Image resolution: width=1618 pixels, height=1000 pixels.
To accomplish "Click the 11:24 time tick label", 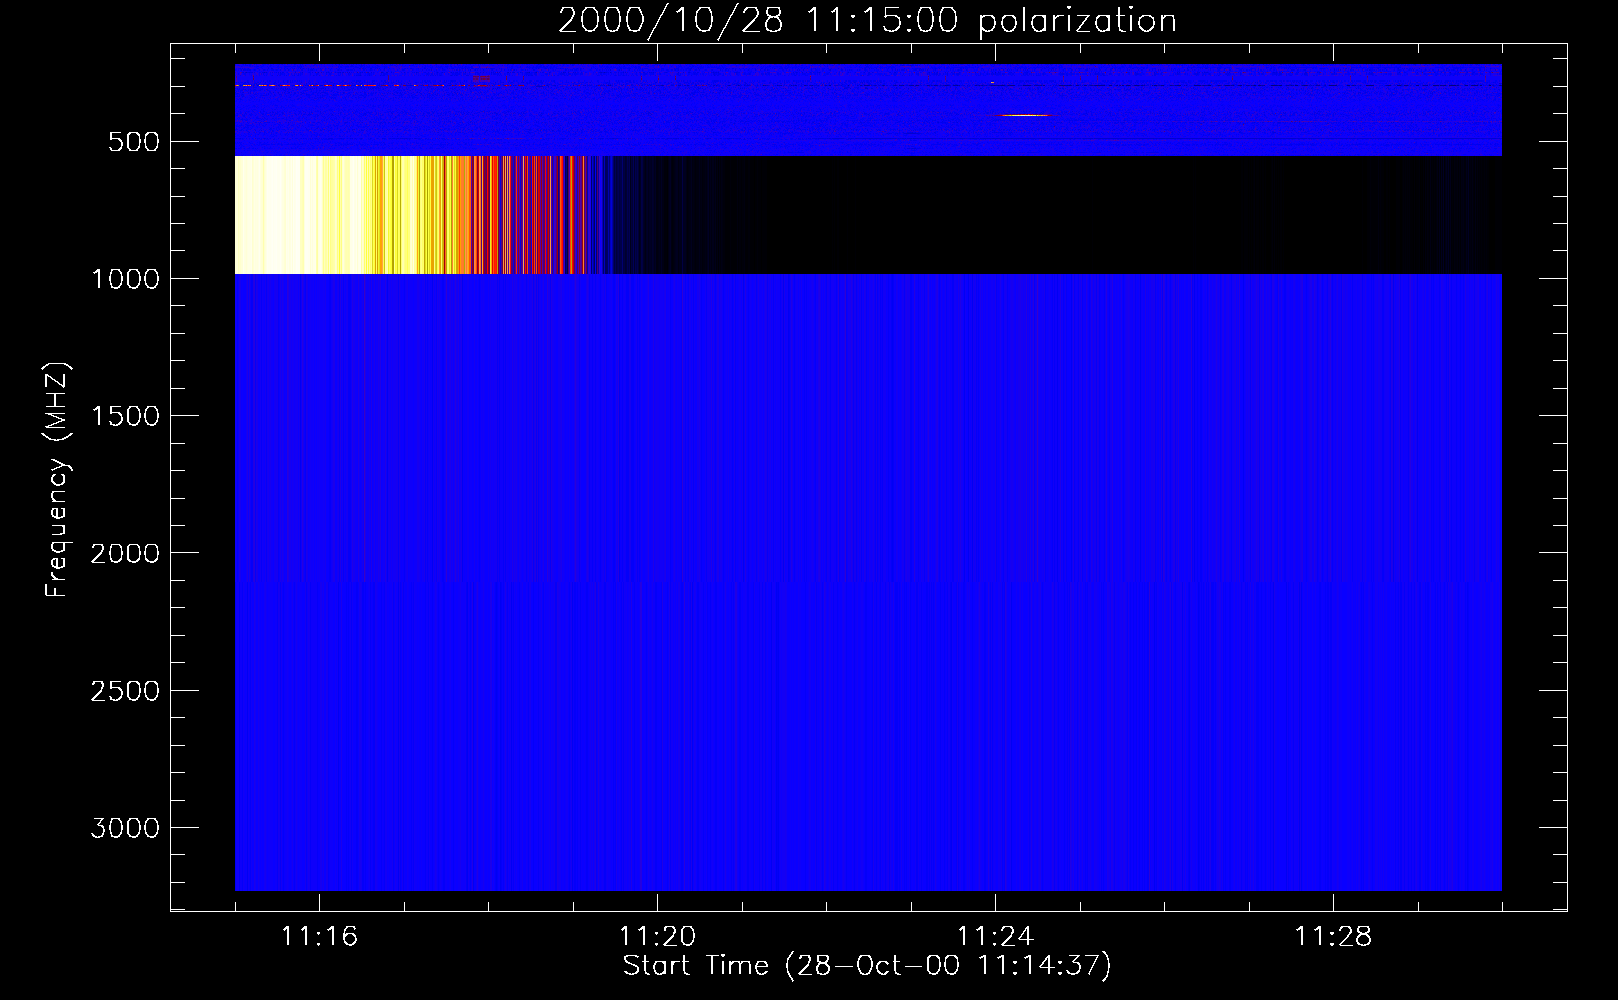I will (x=995, y=937).
